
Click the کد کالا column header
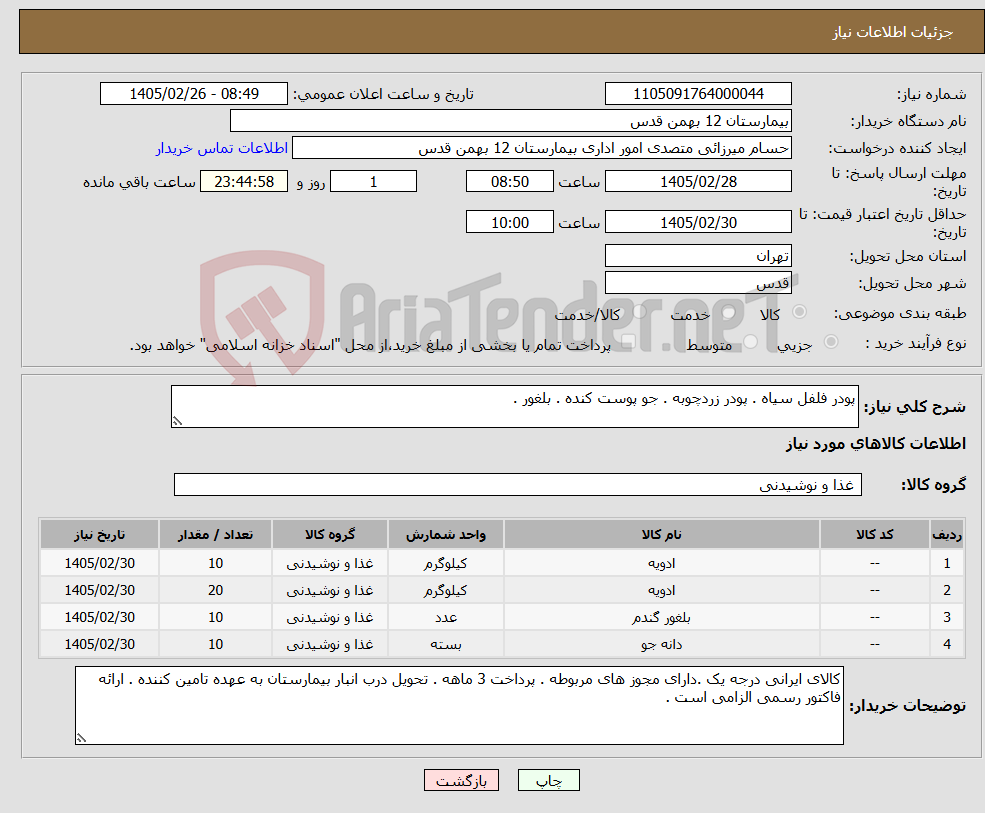[x=874, y=535]
